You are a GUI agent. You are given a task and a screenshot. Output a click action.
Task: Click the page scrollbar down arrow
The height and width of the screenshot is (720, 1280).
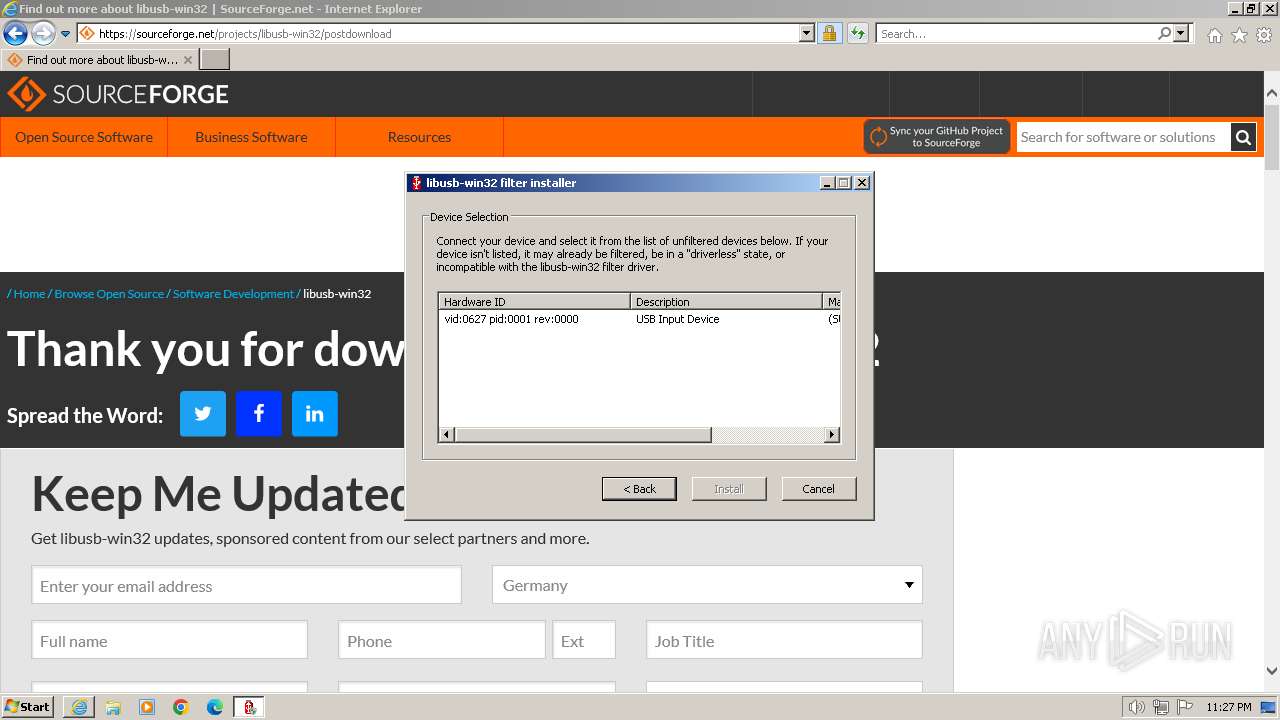pyautogui.click(x=1272, y=671)
